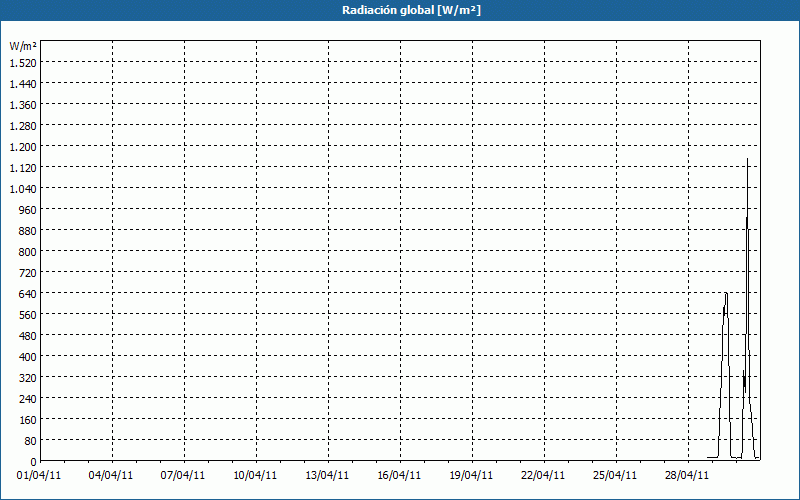Click the 16/04/11 date label
The image size is (800, 500).
pos(399,475)
